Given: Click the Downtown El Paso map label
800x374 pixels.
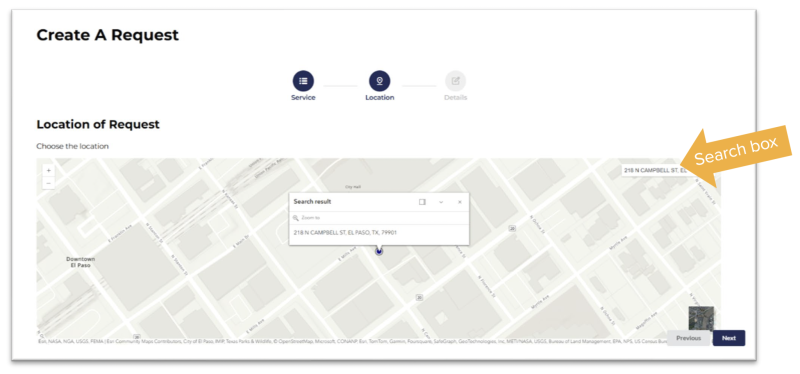Looking at the screenshot, I should click(x=81, y=262).
